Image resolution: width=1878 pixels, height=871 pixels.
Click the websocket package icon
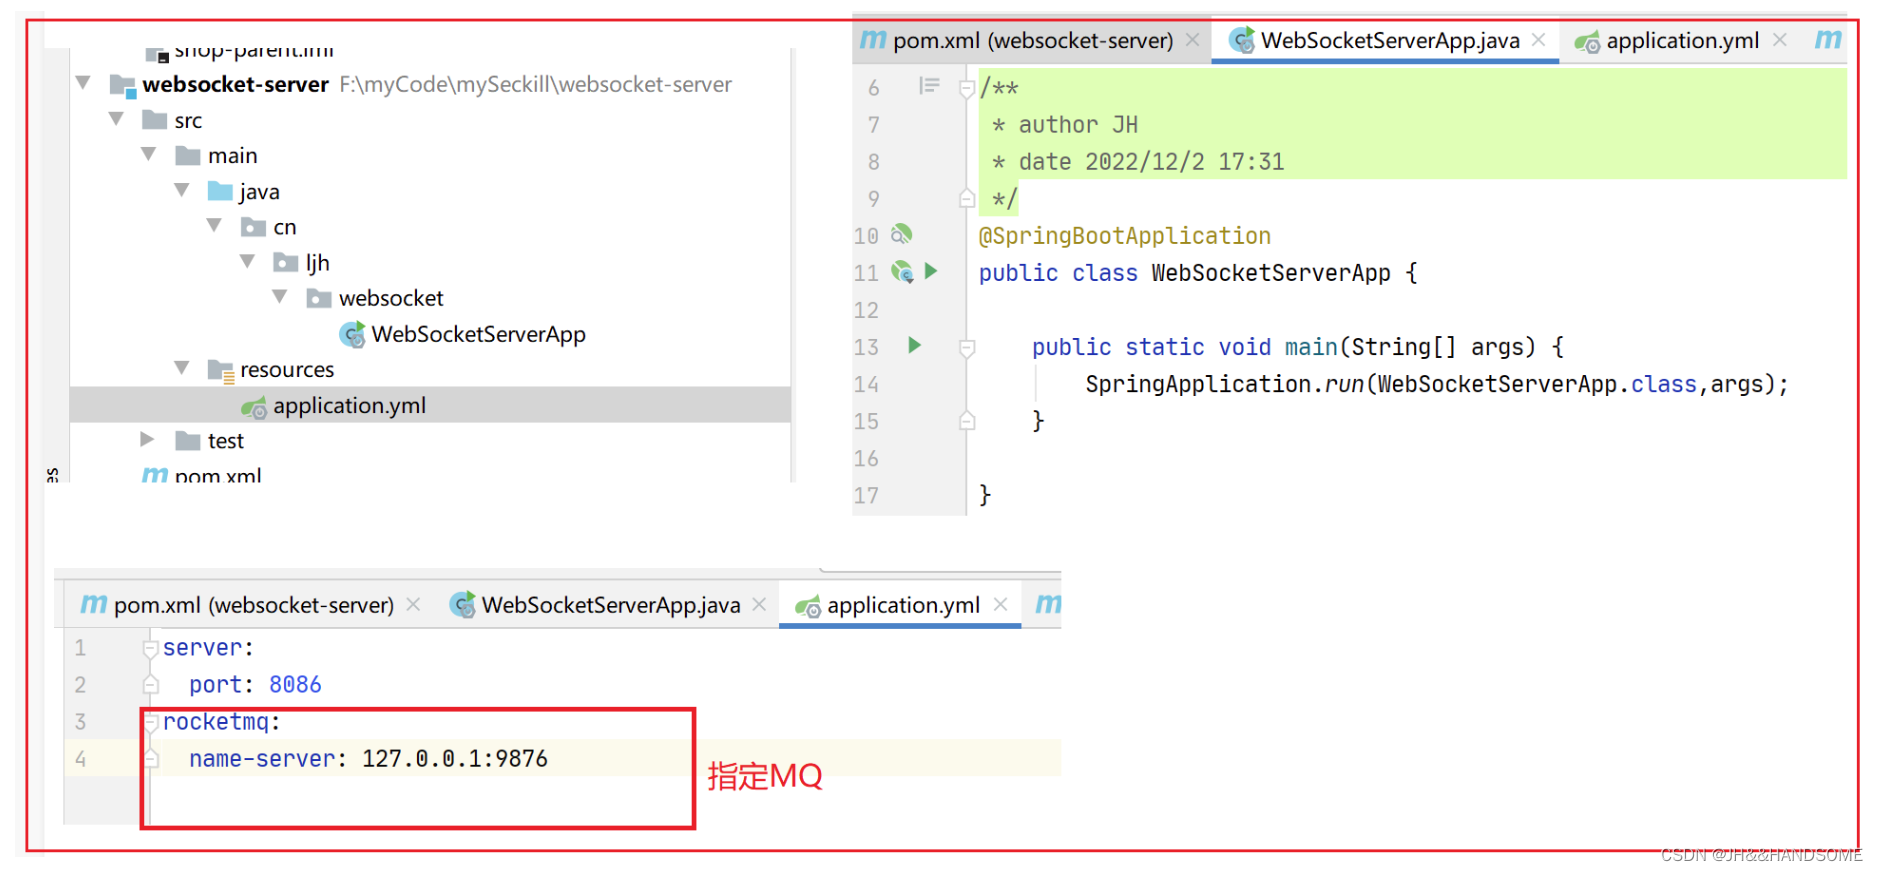[x=319, y=298]
